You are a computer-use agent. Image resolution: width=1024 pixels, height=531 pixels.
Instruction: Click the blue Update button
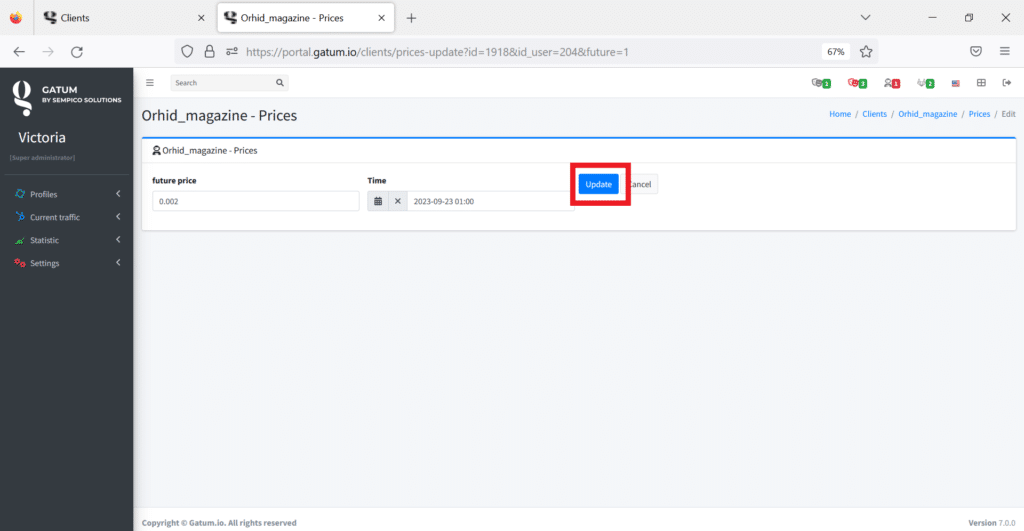598,184
